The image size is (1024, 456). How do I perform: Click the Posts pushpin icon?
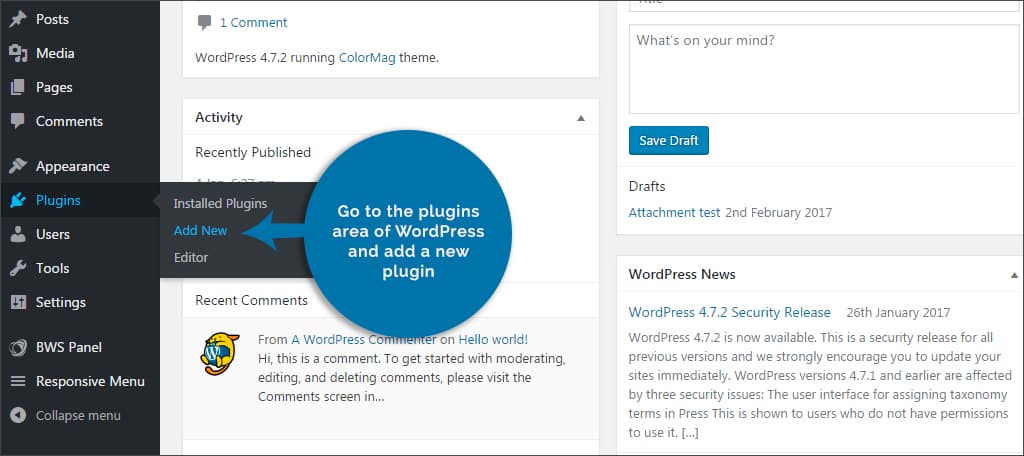(x=18, y=19)
